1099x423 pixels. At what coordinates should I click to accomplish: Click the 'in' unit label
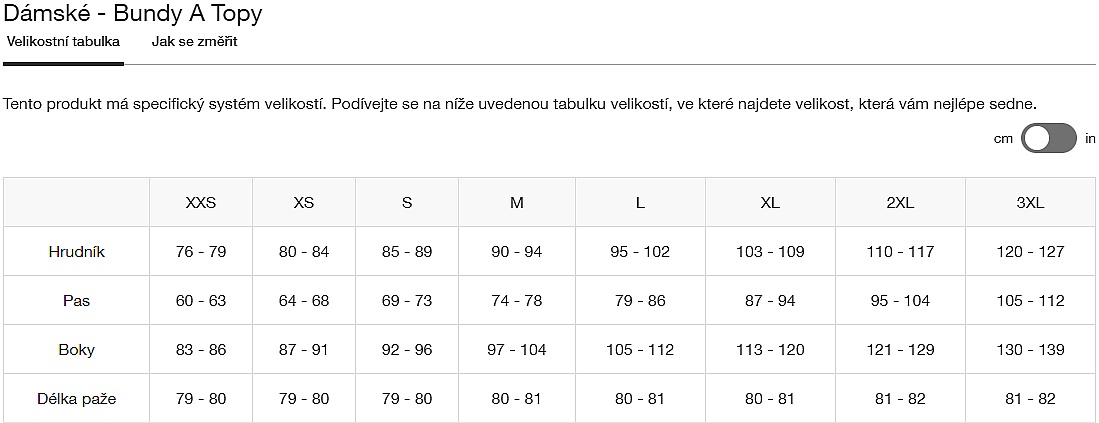(1090, 139)
